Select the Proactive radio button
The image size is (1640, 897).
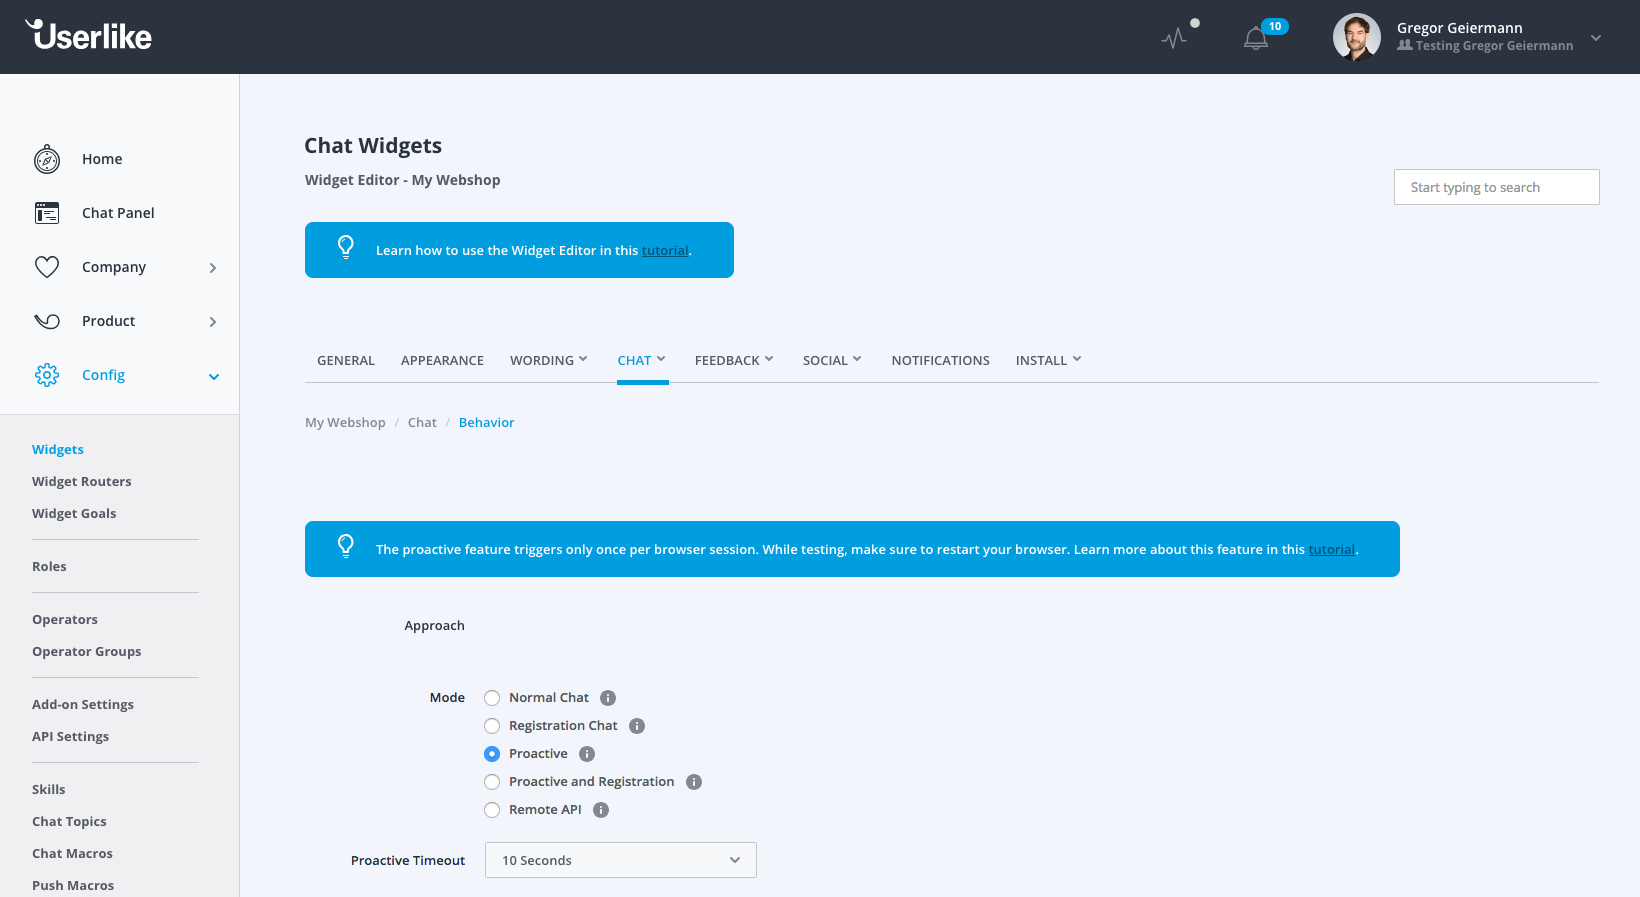point(492,754)
